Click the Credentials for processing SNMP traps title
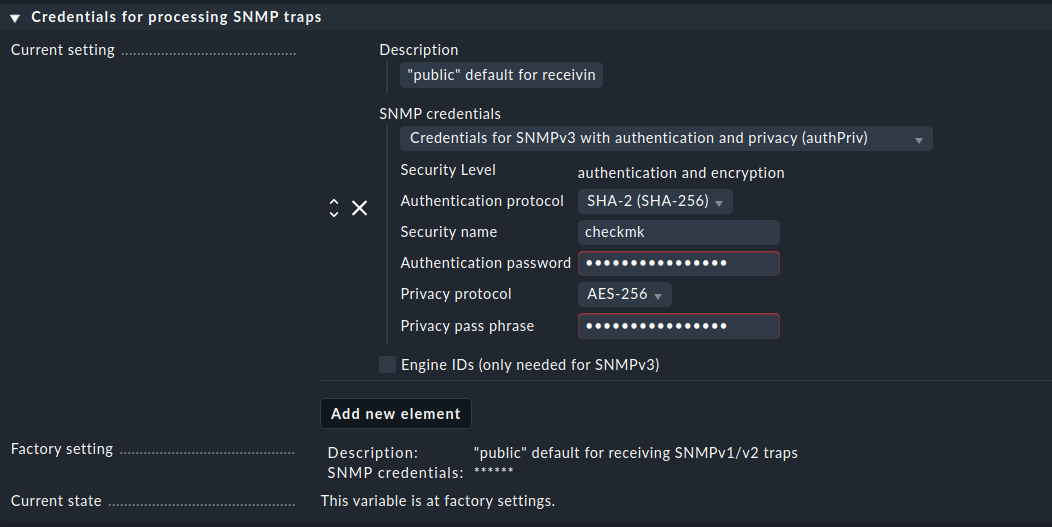The height and width of the screenshot is (527, 1052). pos(176,18)
